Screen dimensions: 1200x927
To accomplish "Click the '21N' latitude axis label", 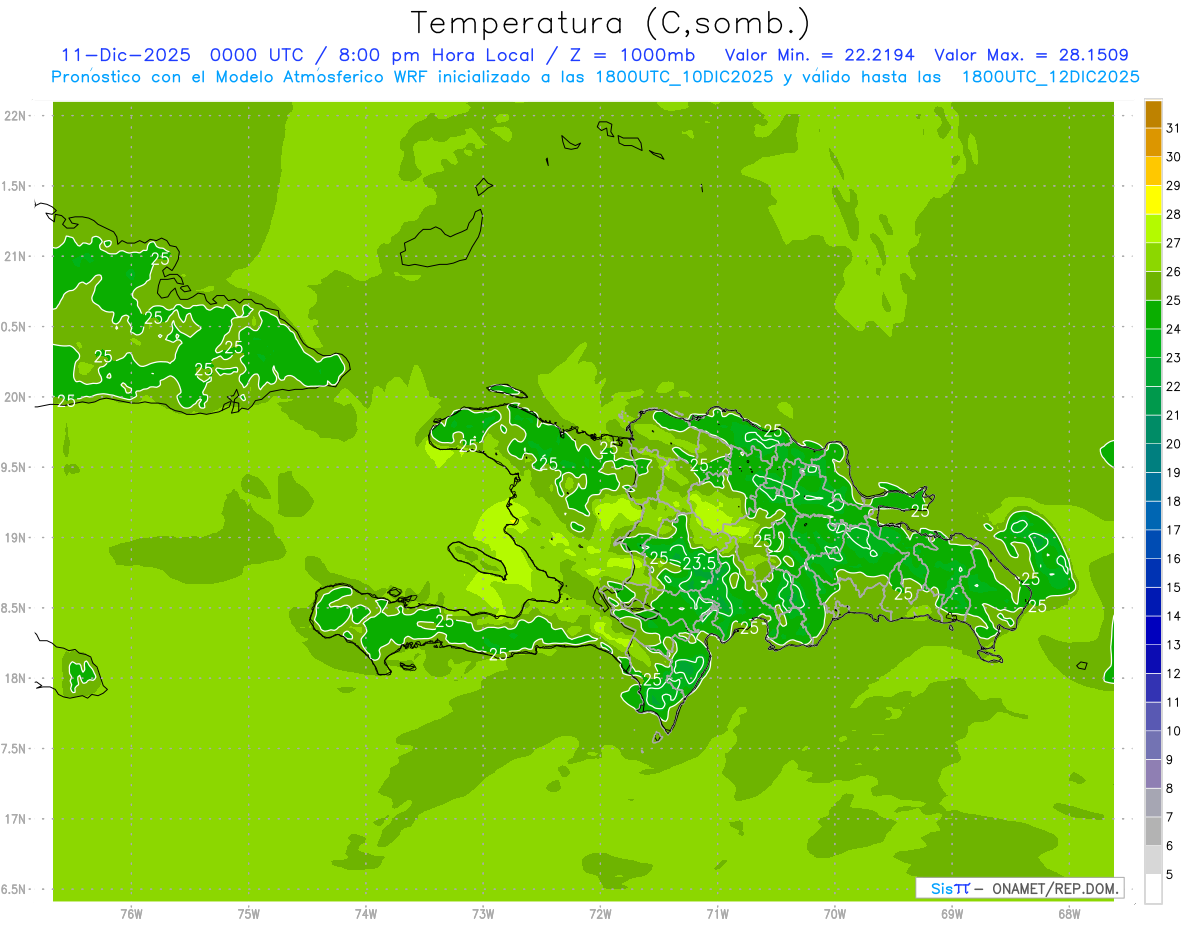I will [17, 257].
